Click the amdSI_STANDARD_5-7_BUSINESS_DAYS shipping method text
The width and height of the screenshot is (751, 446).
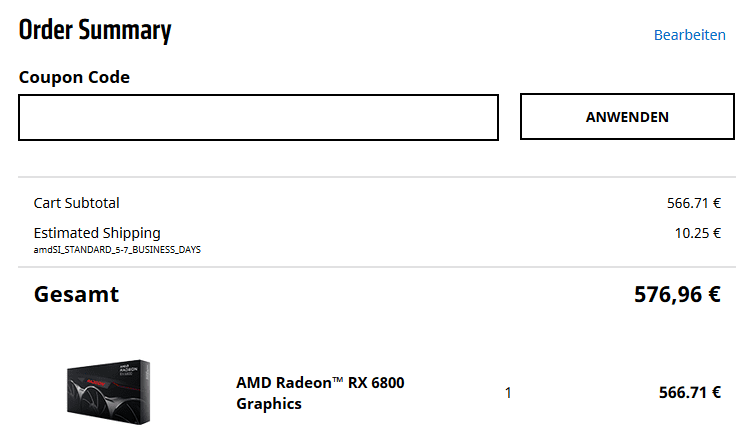pyautogui.click(x=117, y=250)
